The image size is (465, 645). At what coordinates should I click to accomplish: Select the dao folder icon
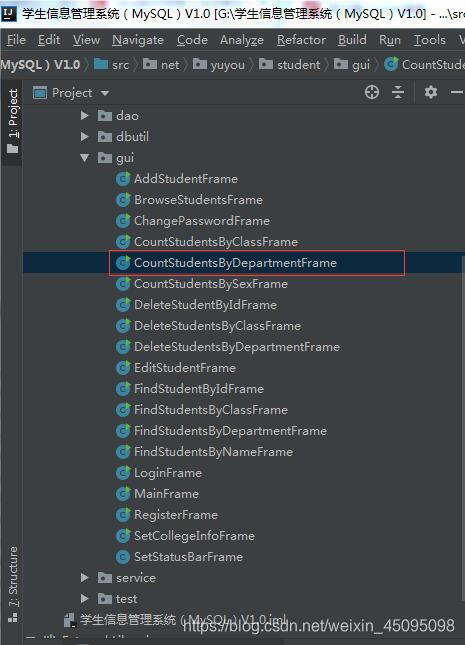105,116
